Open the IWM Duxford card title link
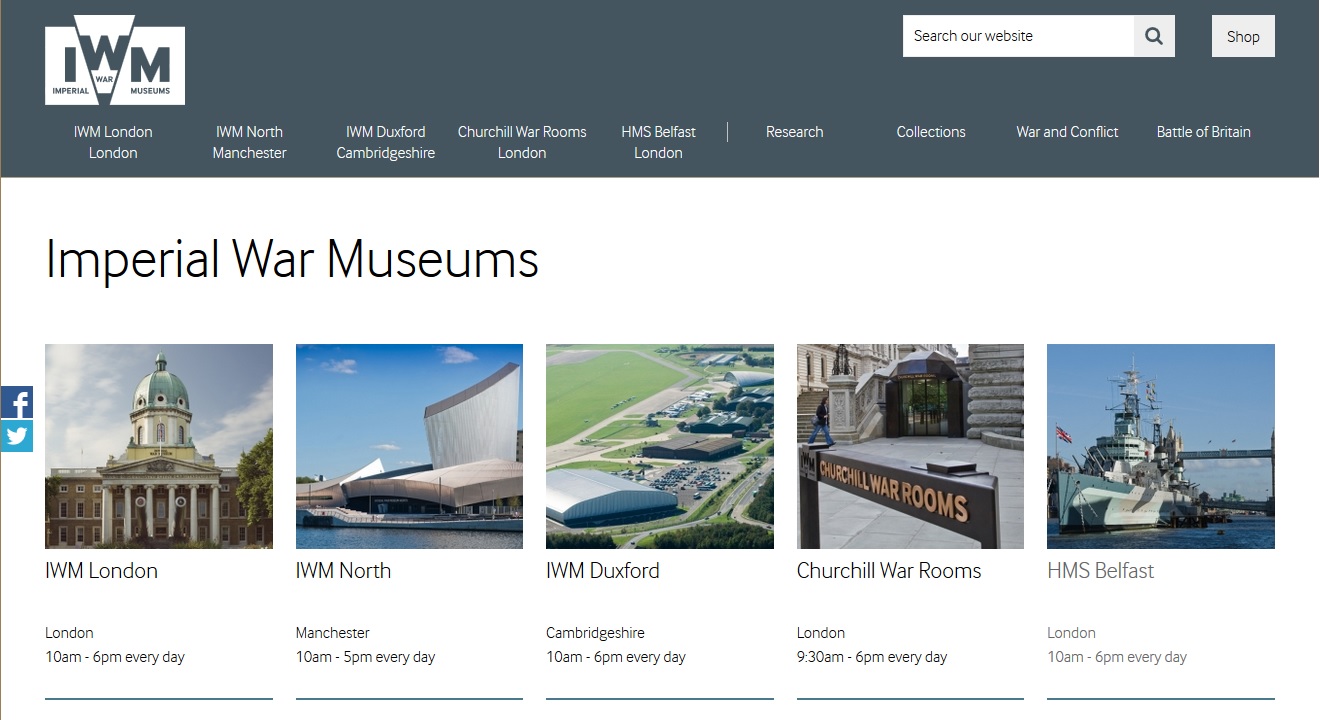Screen dimensions: 1320x720 pos(603,571)
